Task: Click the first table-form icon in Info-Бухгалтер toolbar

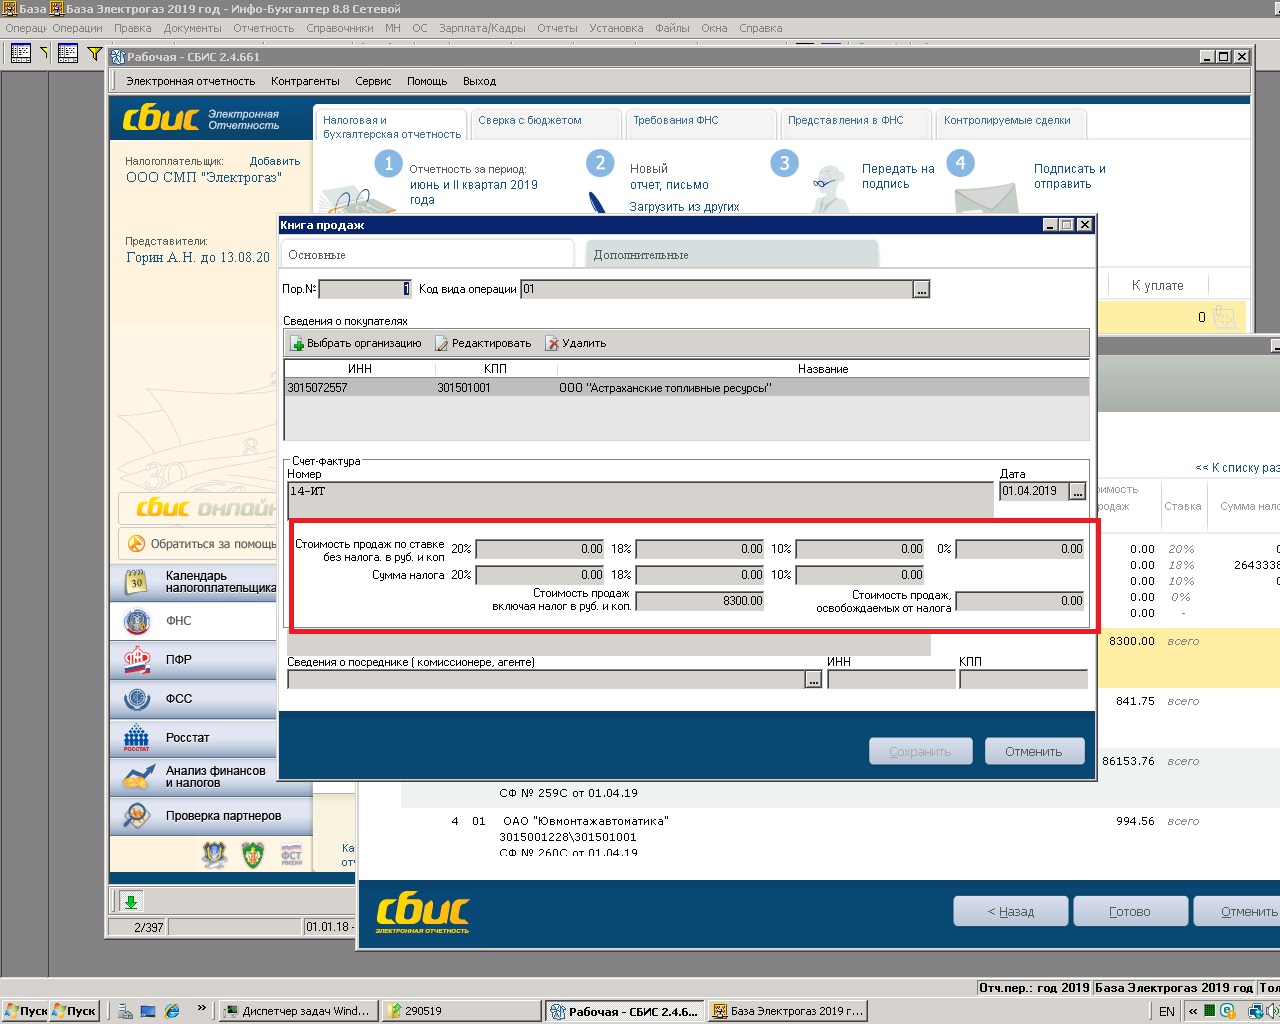Action: click(x=20, y=53)
